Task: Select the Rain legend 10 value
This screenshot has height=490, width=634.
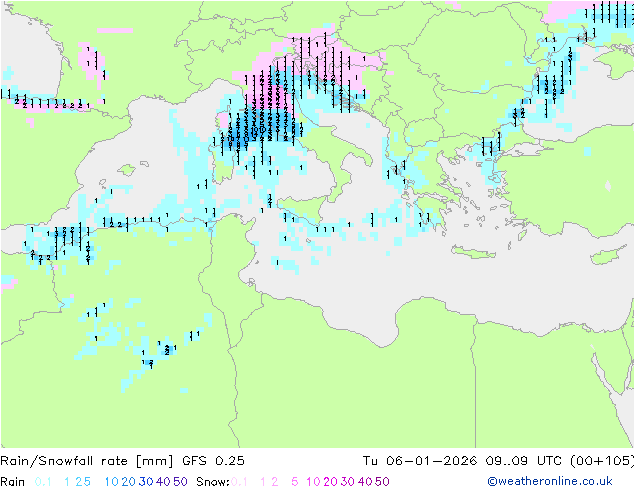Action: (x=111, y=482)
